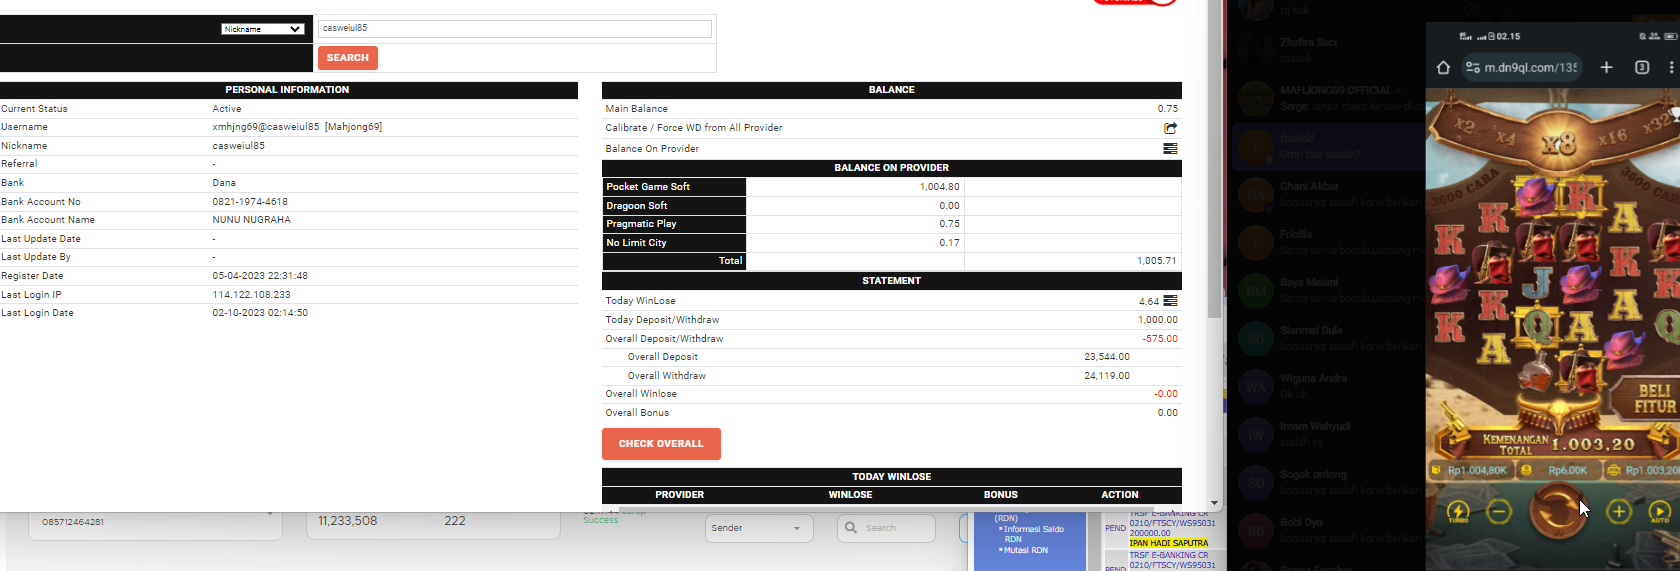Click the scrollbar down arrow of the popup
The image size is (1680, 571).
[1215, 504]
